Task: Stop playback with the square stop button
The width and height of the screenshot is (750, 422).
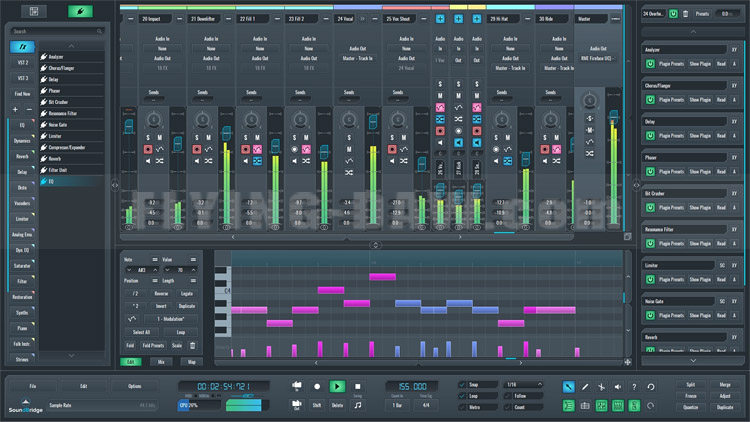Action: 357,386
